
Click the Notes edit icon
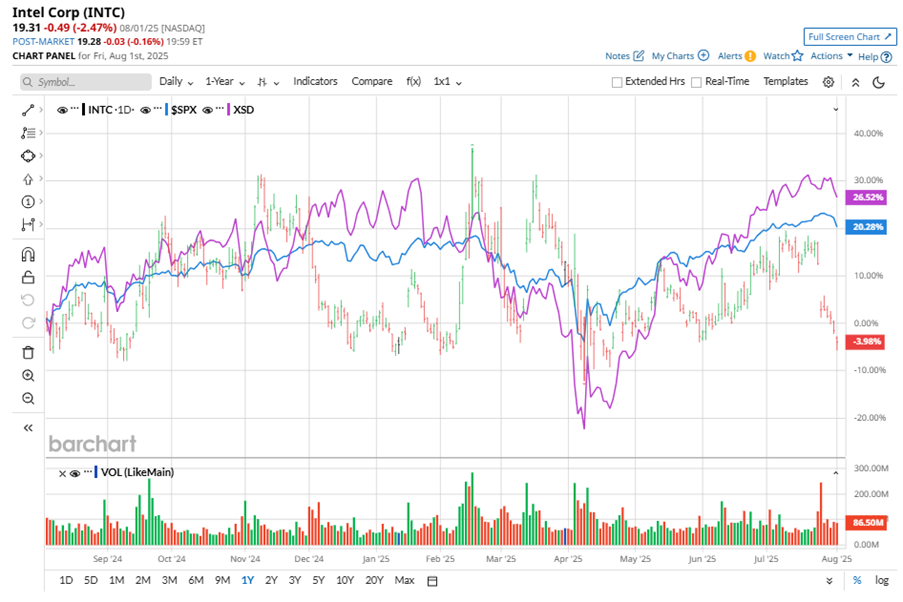click(638, 56)
